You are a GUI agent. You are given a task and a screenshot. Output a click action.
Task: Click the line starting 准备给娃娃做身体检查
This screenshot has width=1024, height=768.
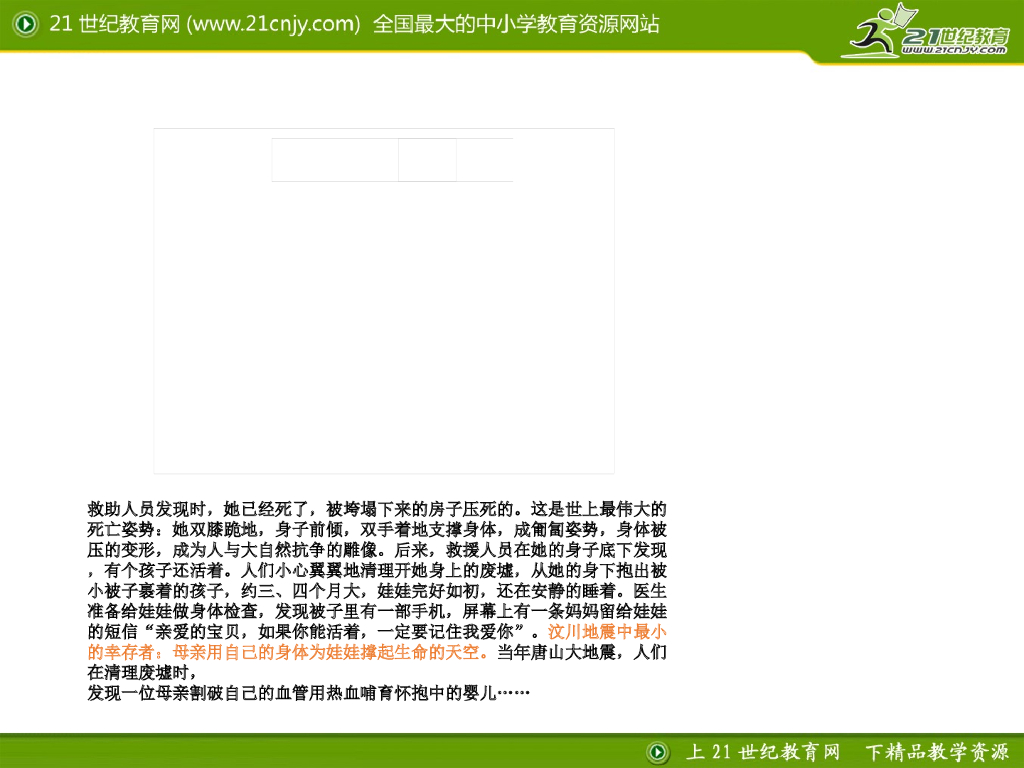377,611
